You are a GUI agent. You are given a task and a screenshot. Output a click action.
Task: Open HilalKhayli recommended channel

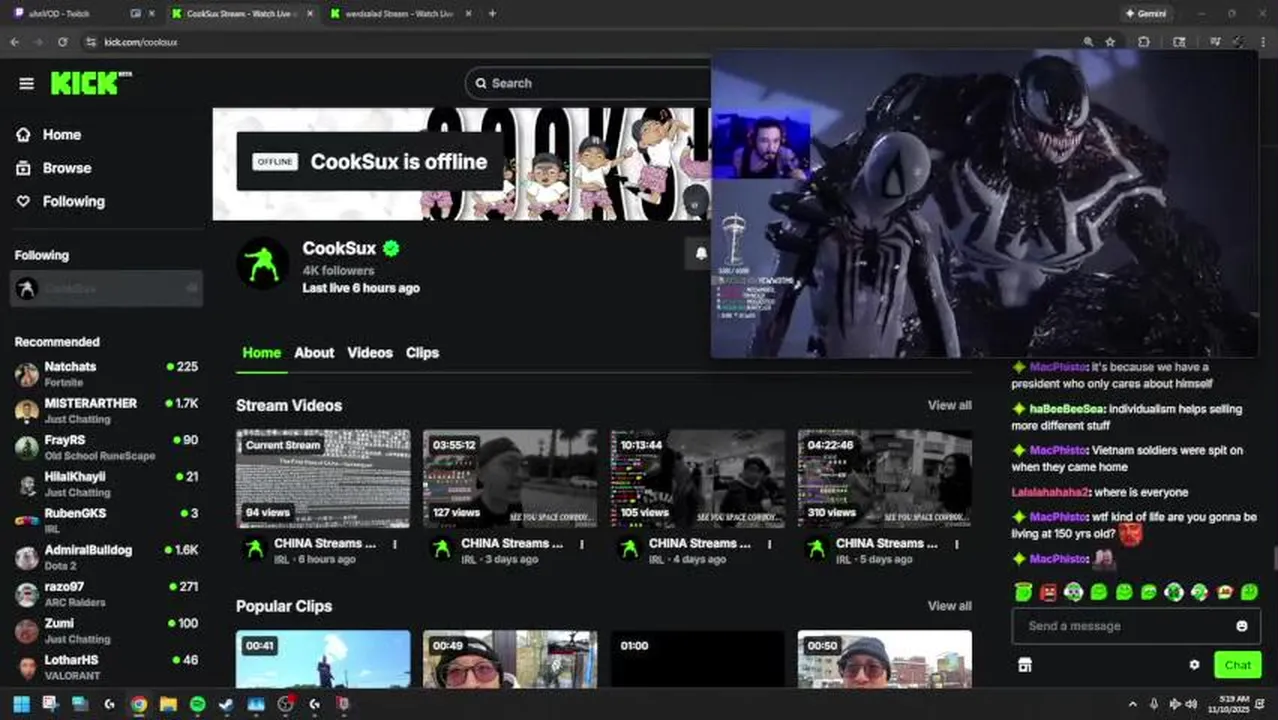point(107,484)
